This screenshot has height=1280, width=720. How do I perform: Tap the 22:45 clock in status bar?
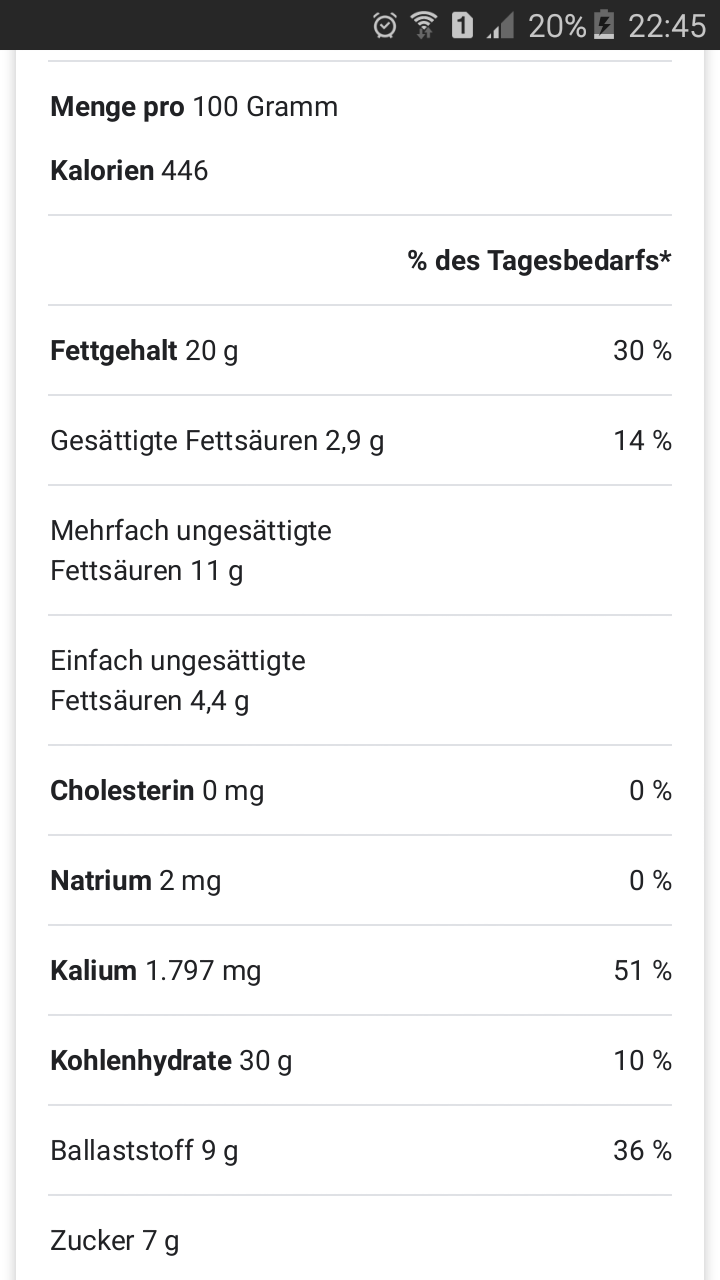pos(667,25)
